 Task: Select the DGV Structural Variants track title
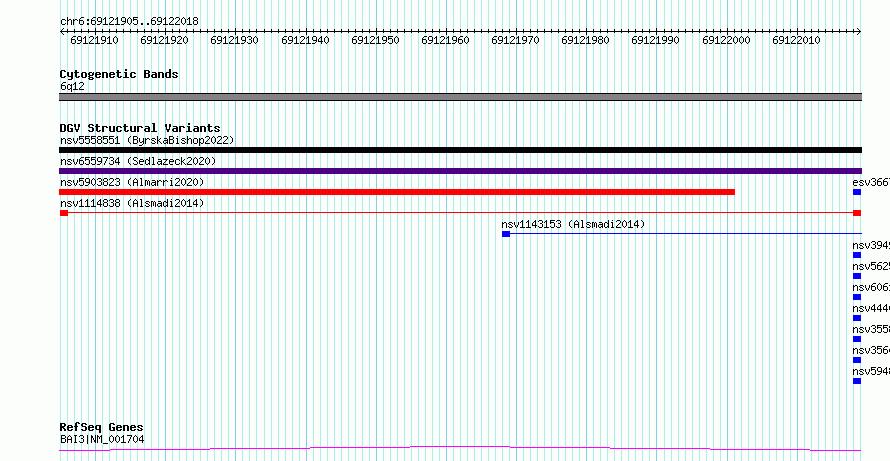140,128
